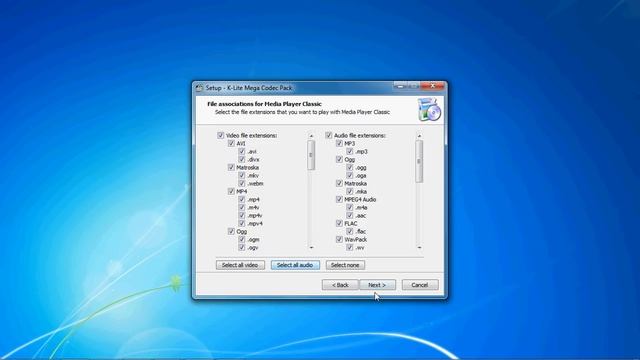The image size is (640, 360).
Task: Uncheck the MPEG4 Audio group checkbox
Action: click(x=339, y=199)
